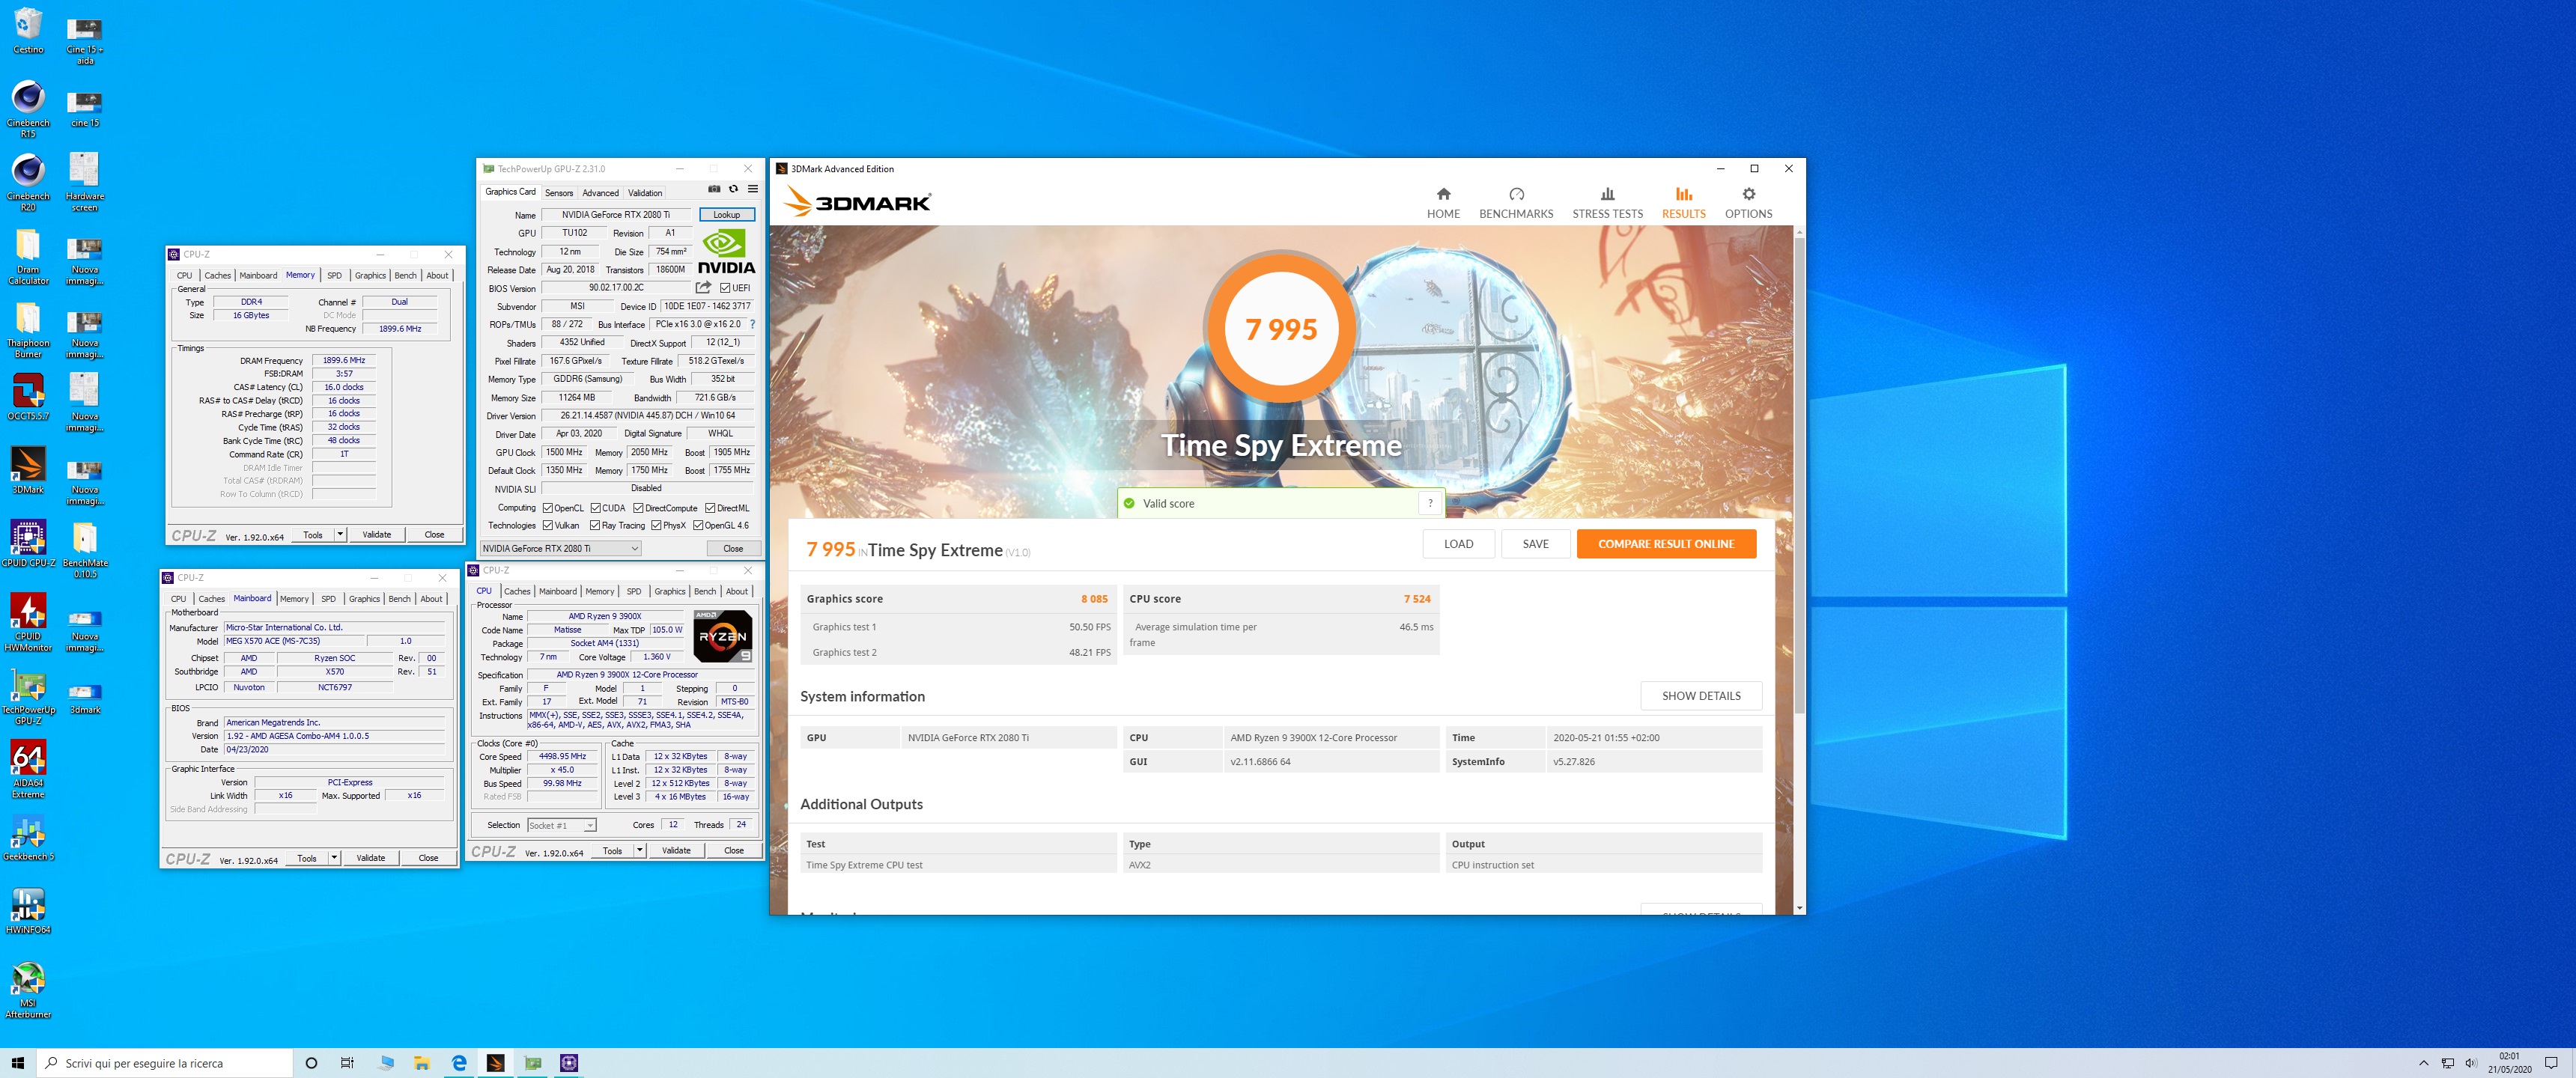Expand Tools dropdown arrow in CPU-Z Mainboard window
The height and width of the screenshot is (1078, 2576).
click(334, 858)
